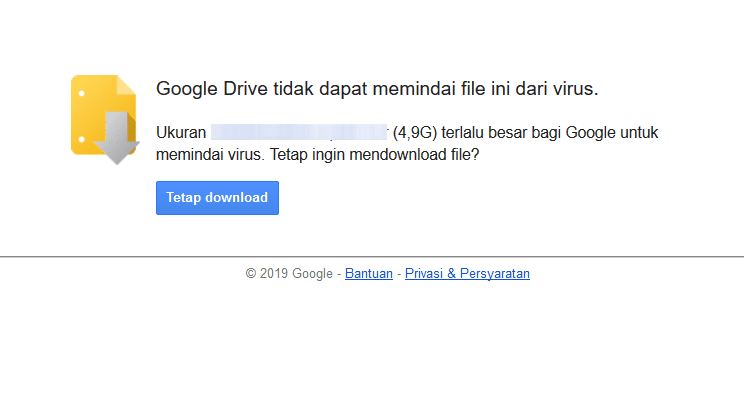Screen dimensions: 744x415
Task: Click the word "virus." ending the heading
Action: tap(574, 89)
